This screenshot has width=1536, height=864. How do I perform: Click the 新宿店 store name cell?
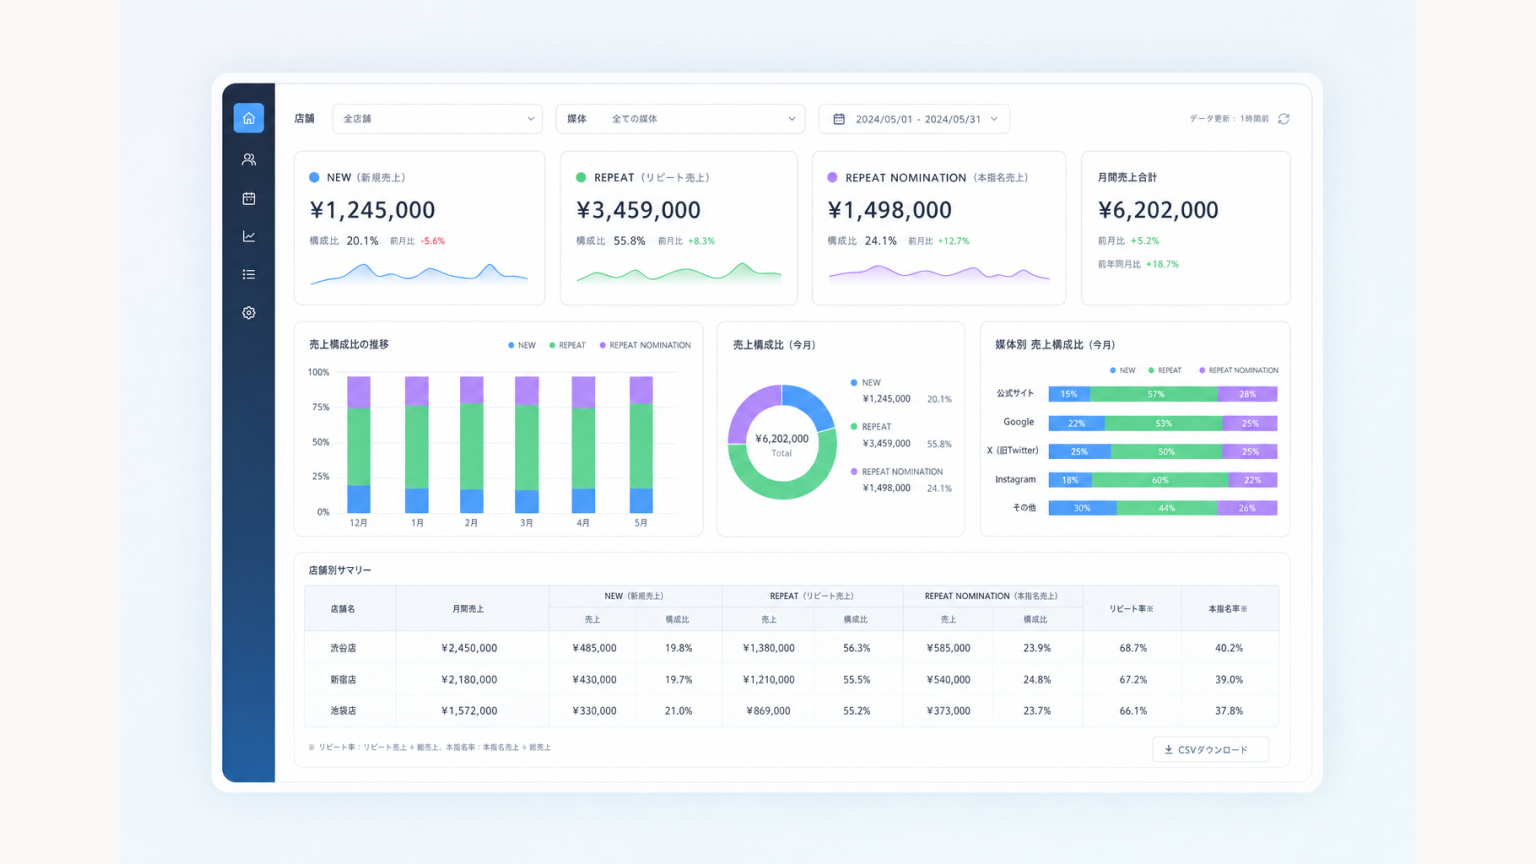(x=343, y=680)
